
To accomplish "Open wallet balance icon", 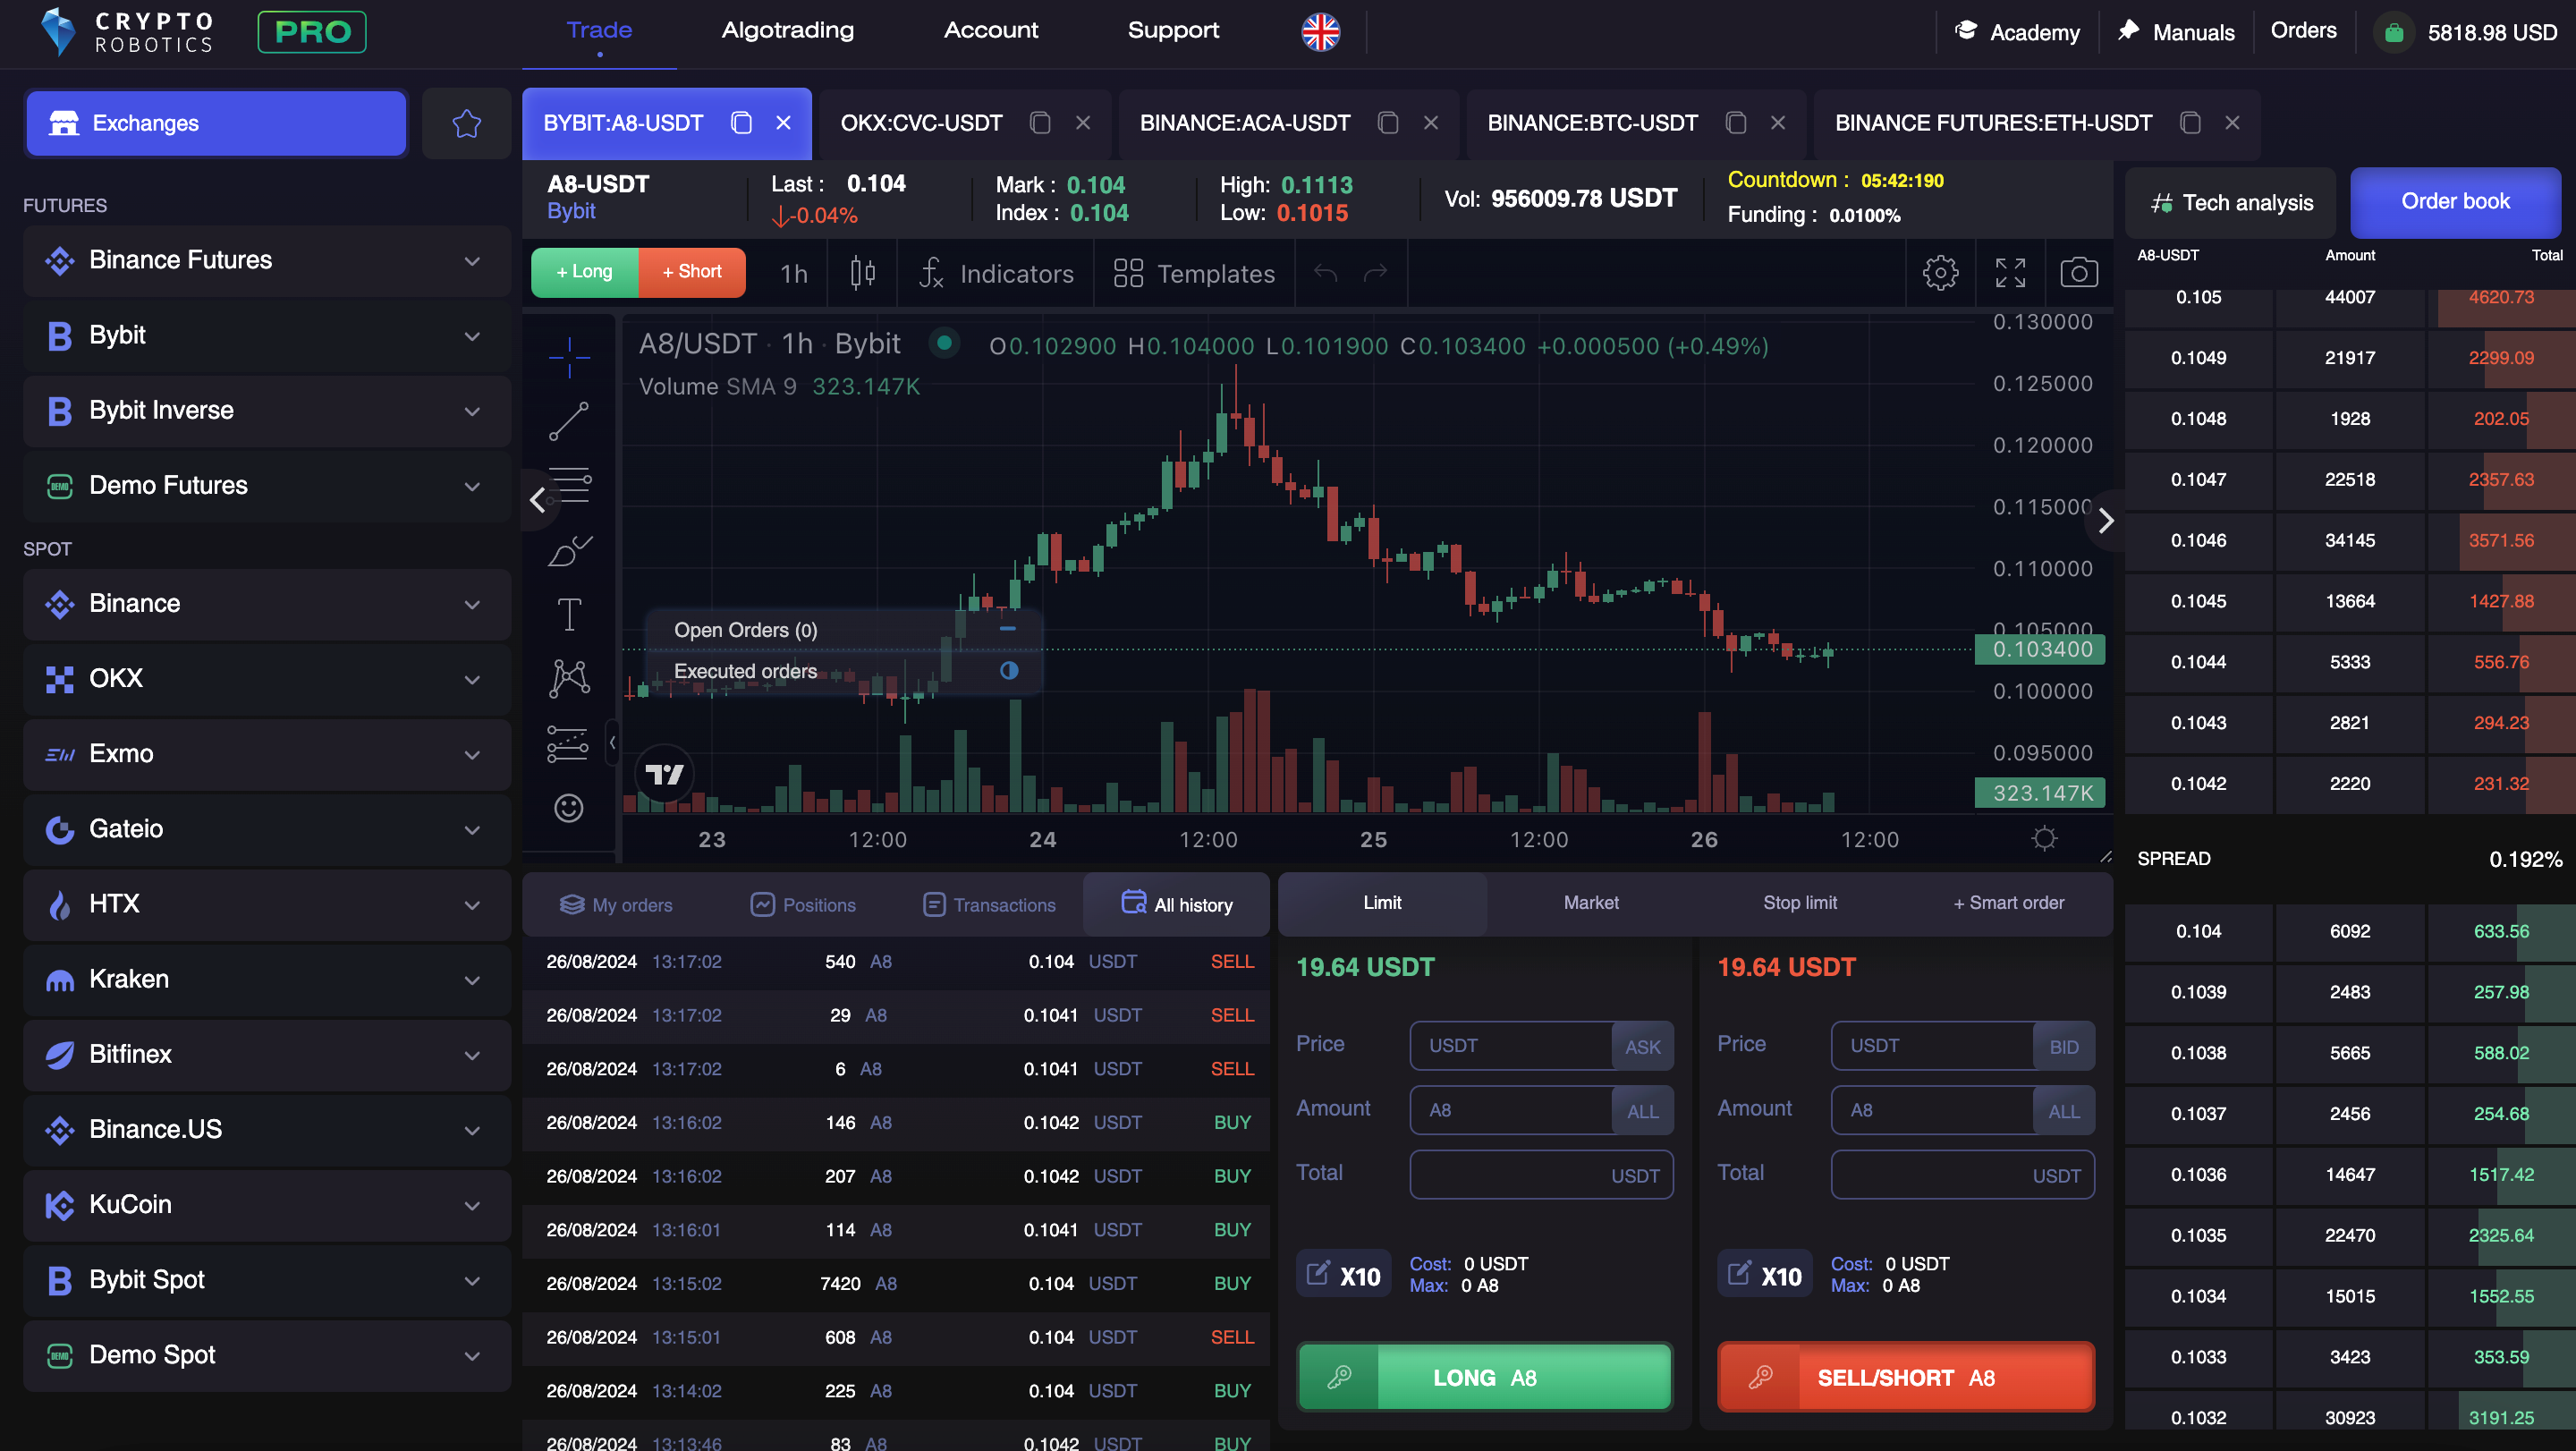I will [2394, 32].
